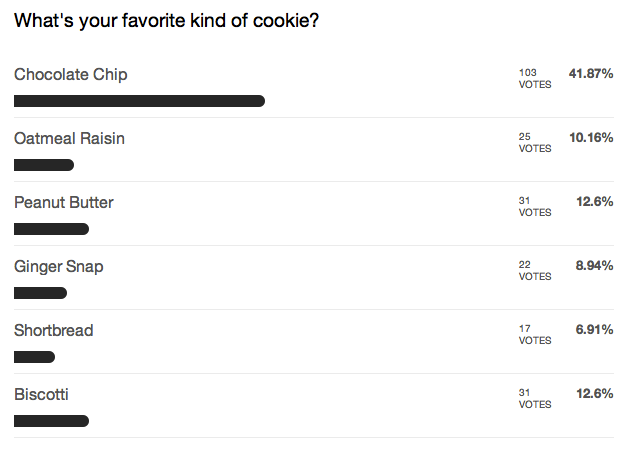633x457 pixels.
Task: Click the 25 votes count
Action: [x=534, y=142]
